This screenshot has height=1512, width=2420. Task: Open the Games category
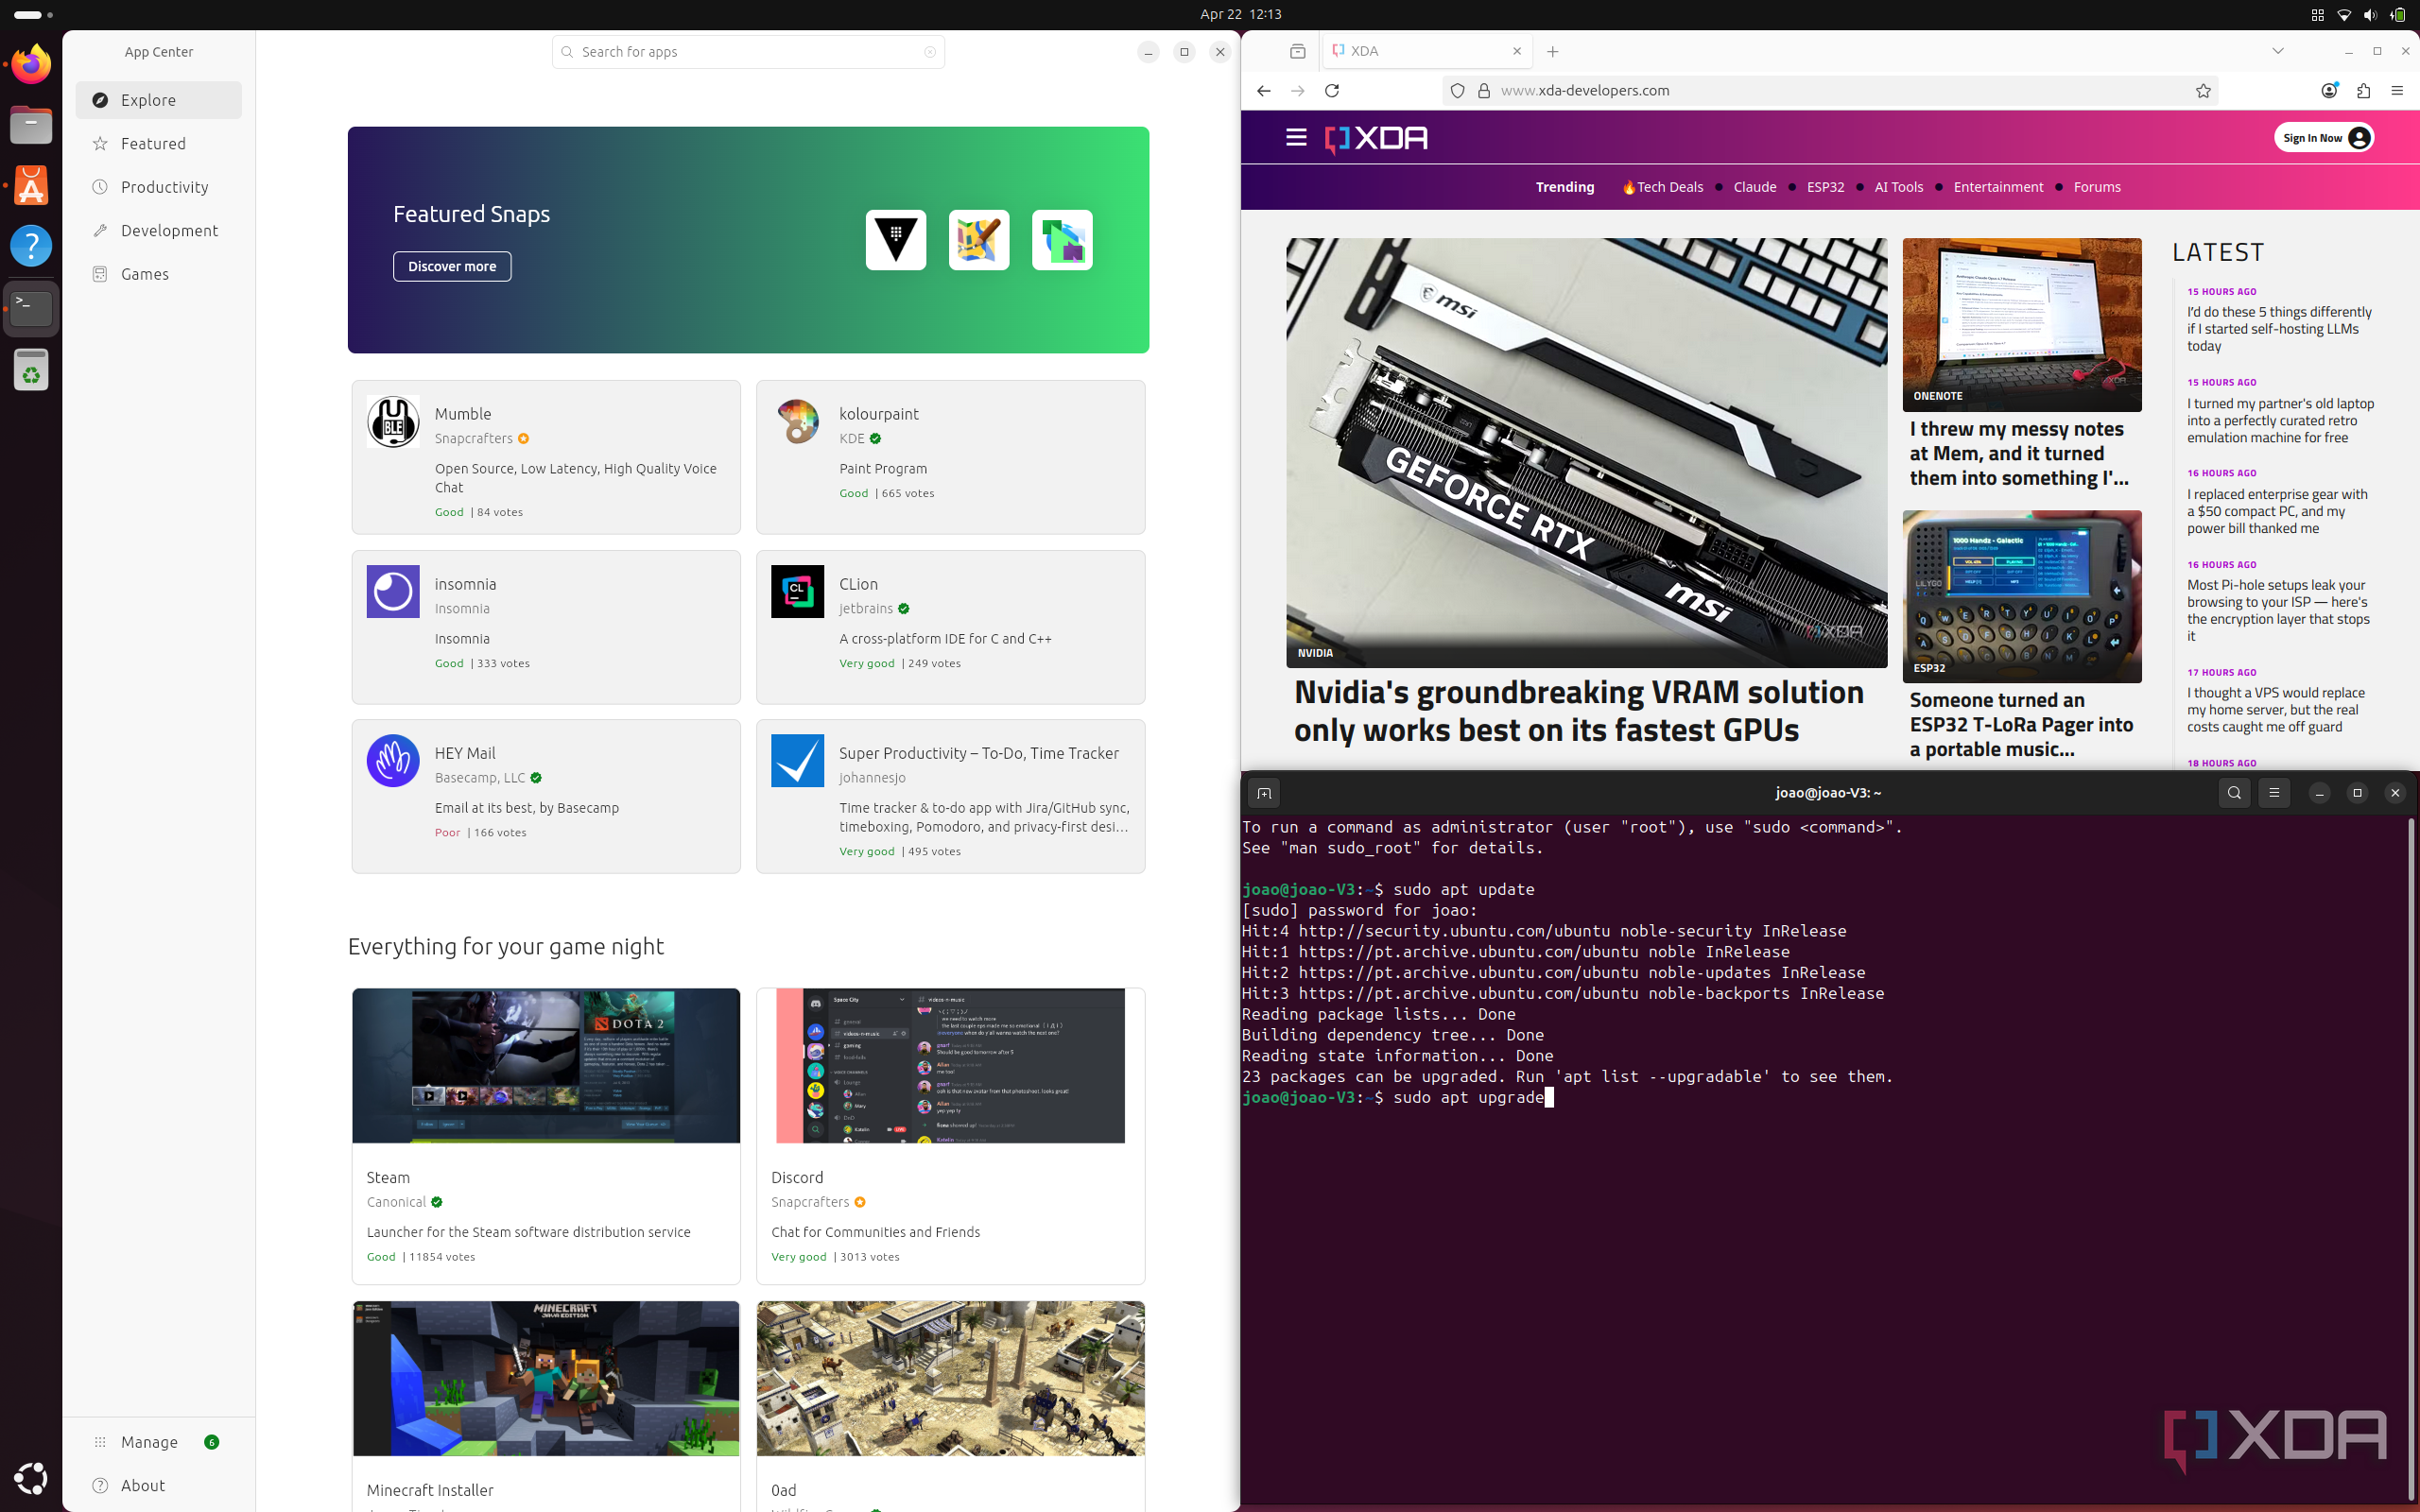pos(159,274)
